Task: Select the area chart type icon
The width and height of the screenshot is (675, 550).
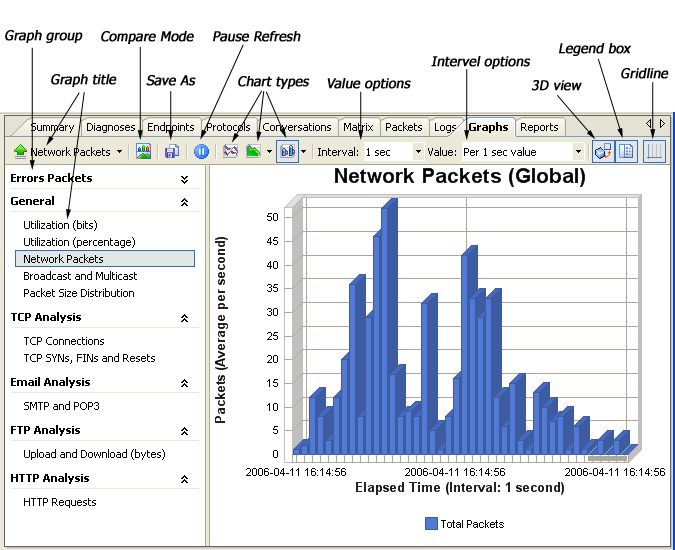Action: click(x=254, y=151)
